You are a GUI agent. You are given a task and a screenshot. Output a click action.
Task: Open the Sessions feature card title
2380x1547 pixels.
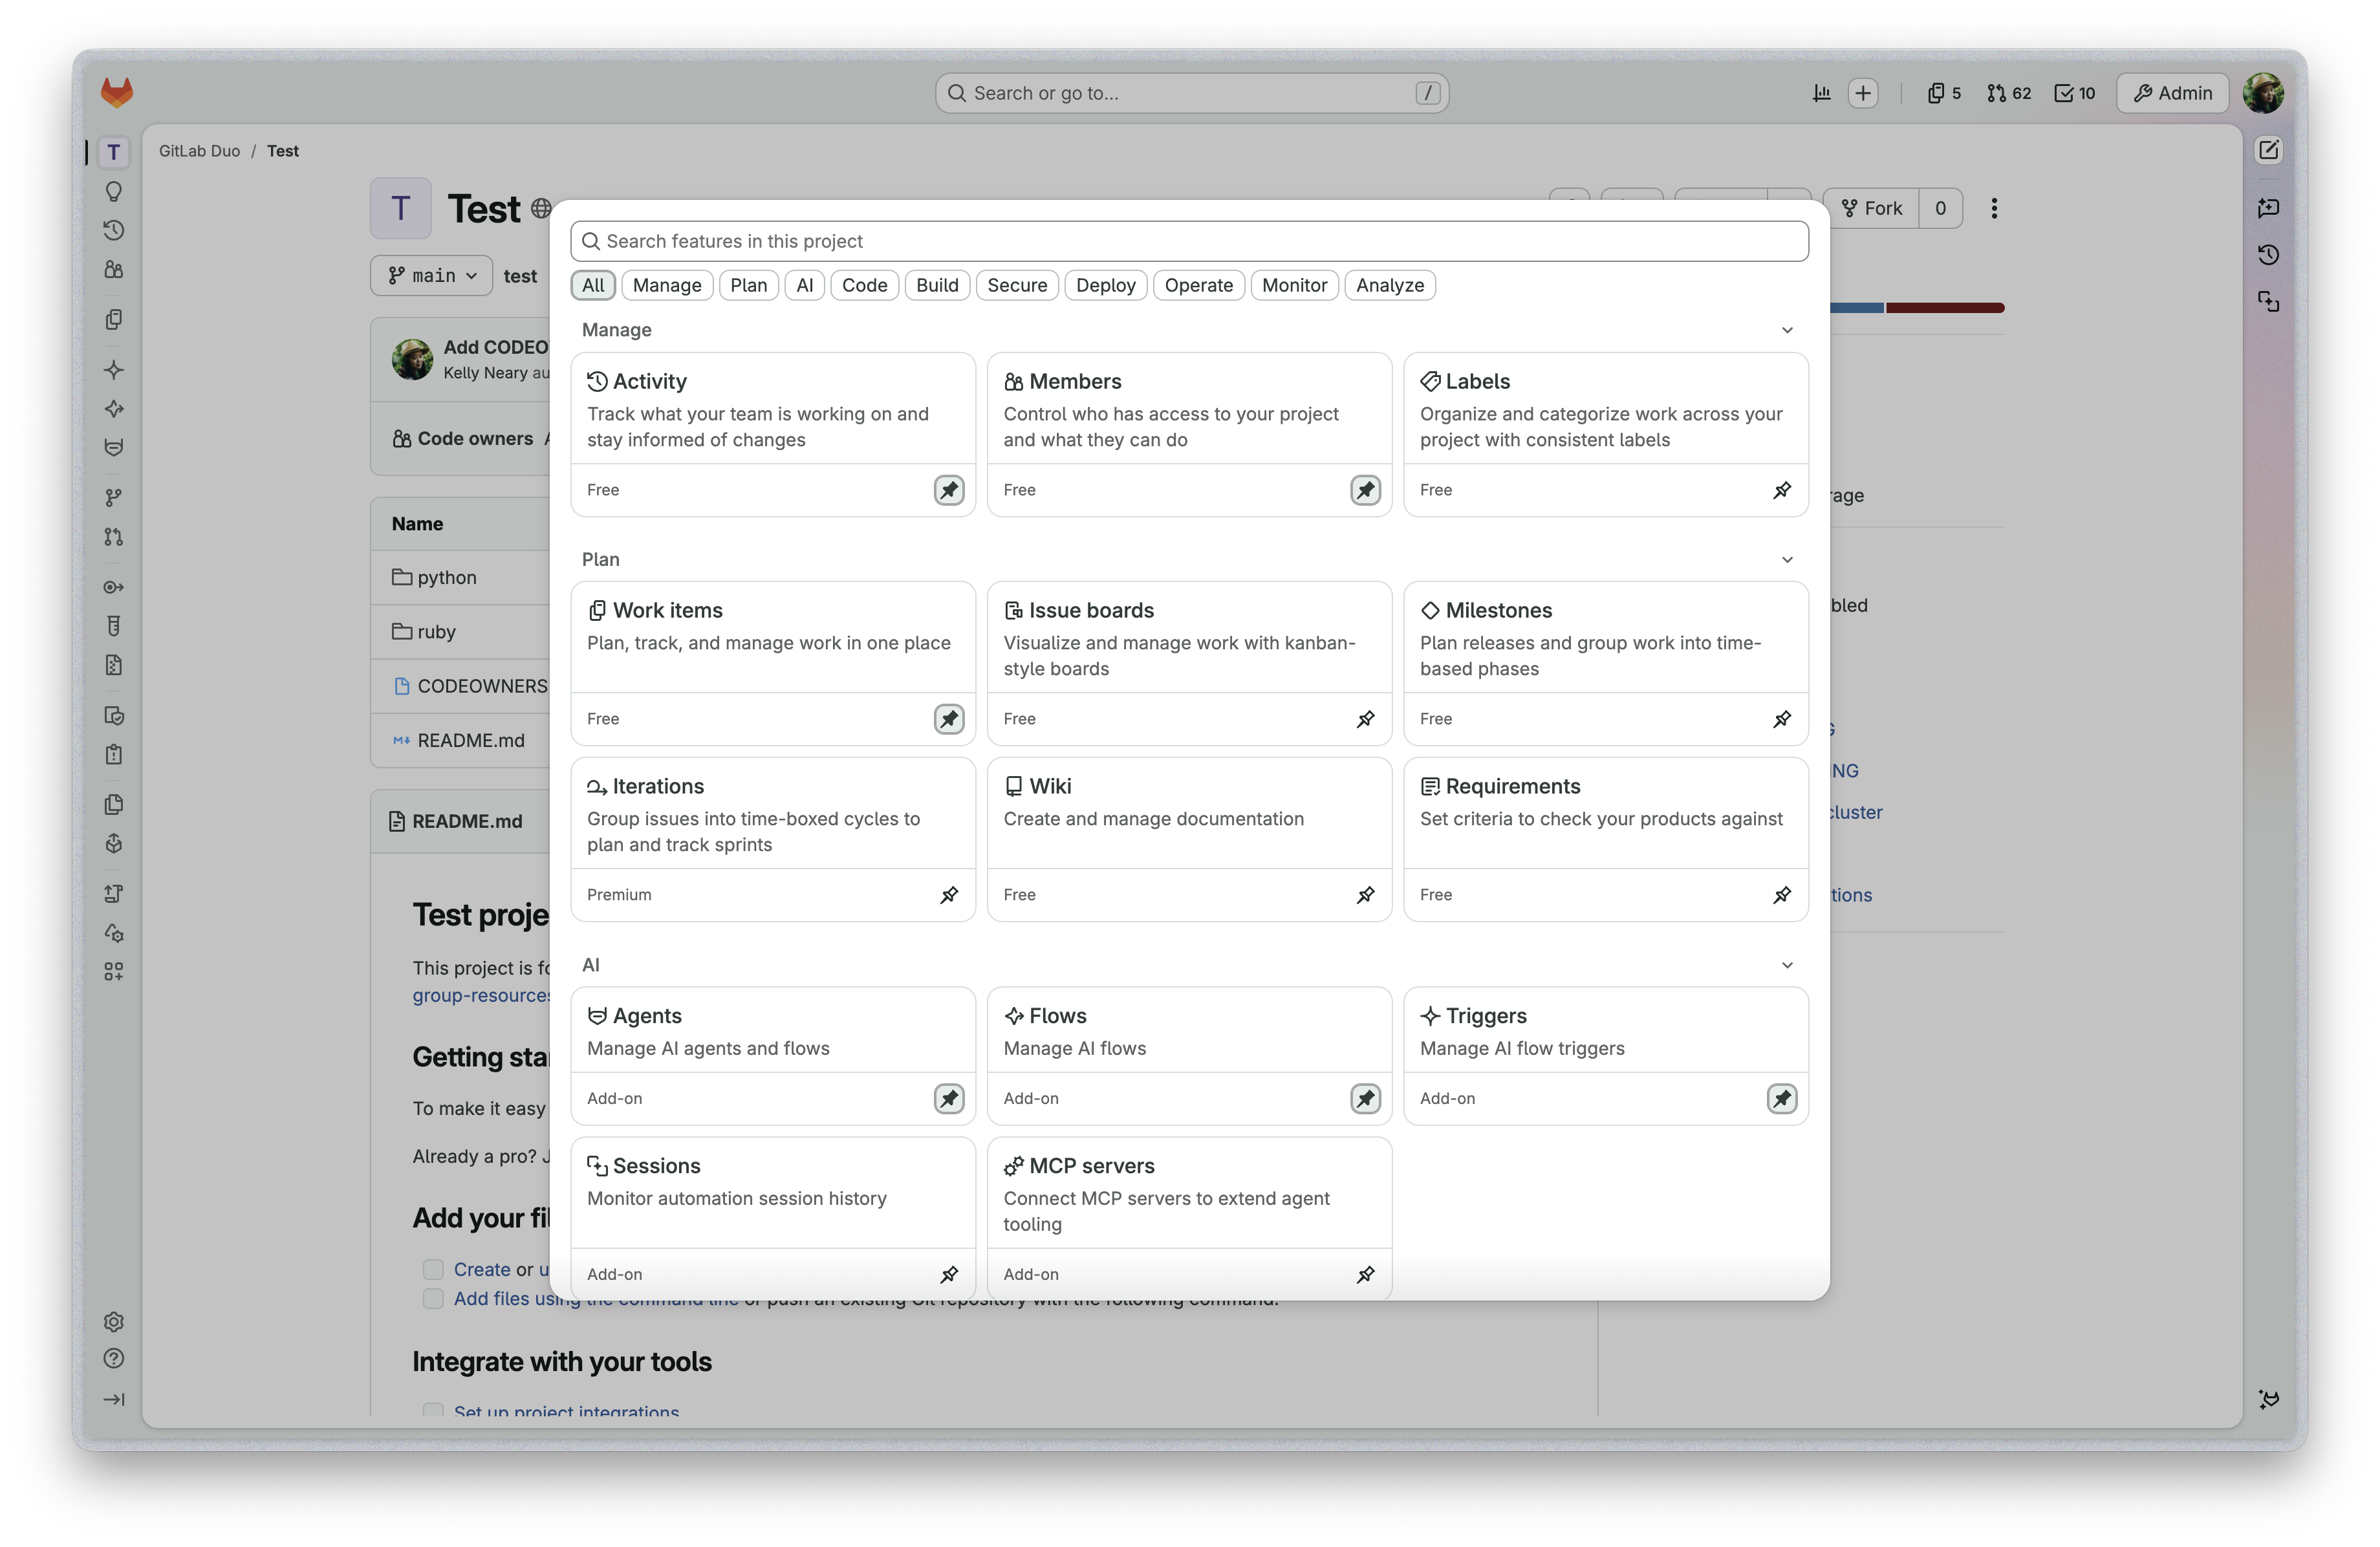656,1166
